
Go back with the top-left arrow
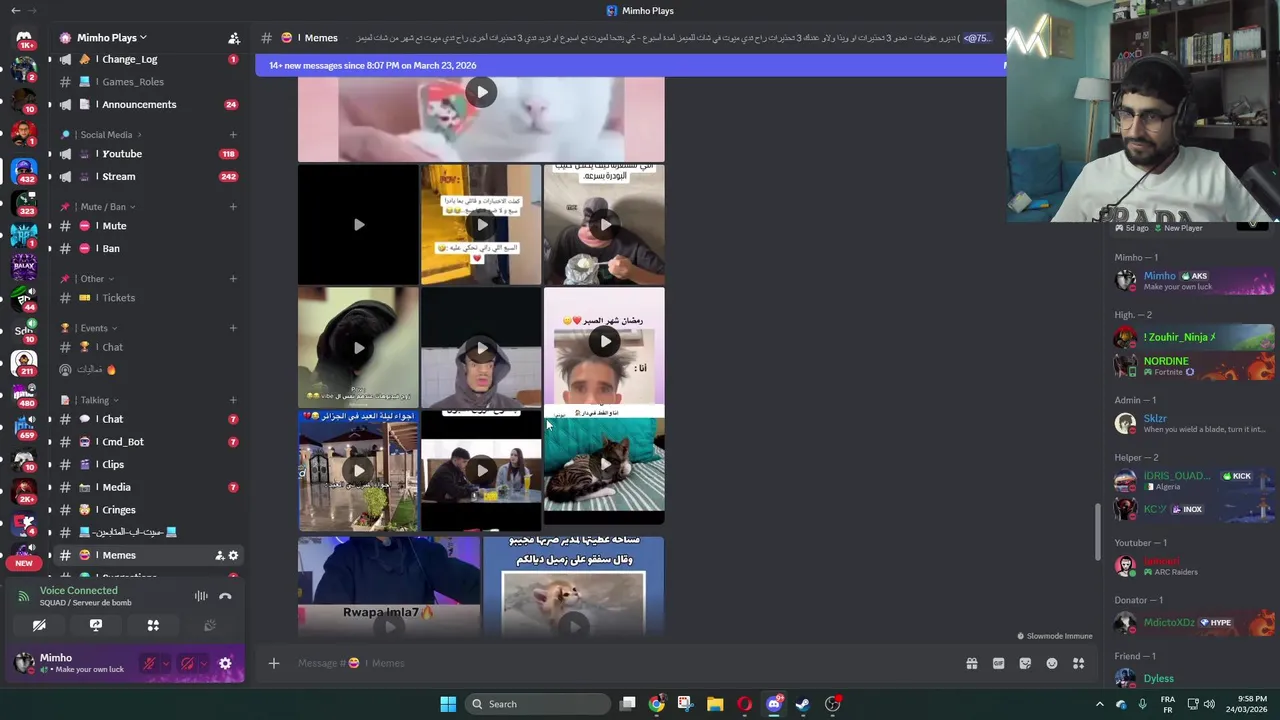point(15,10)
